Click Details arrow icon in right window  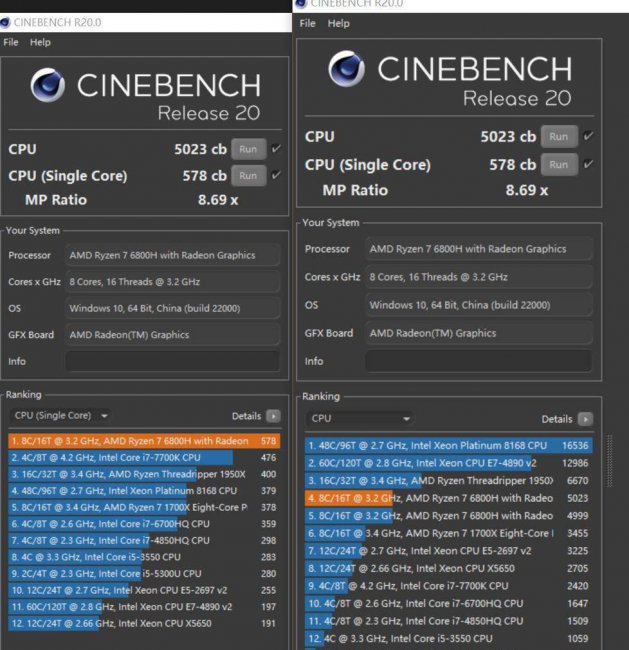tap(585, 419)
